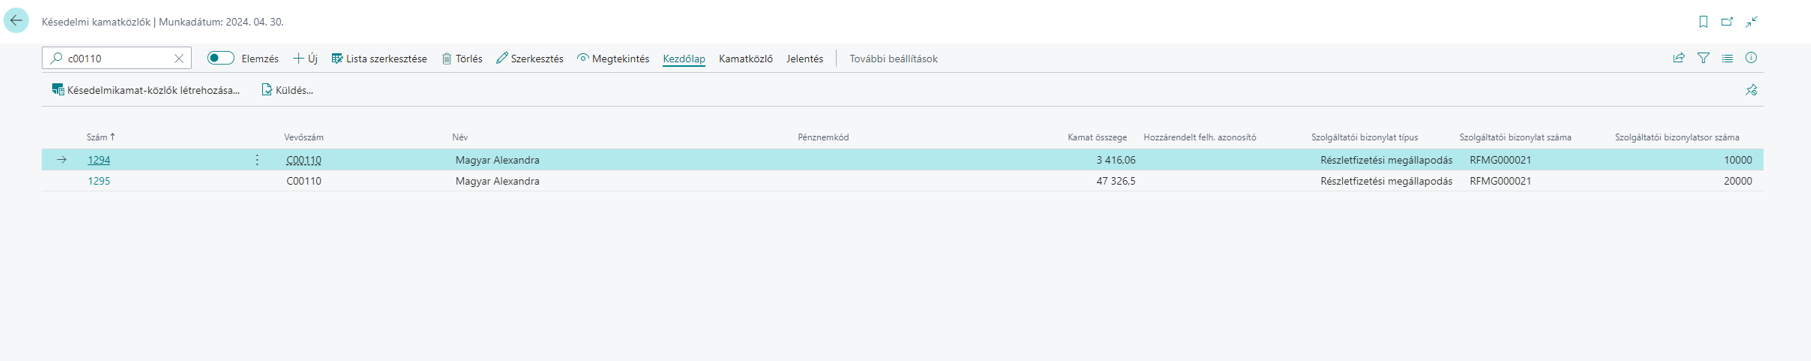Screen dimensions: 1811x361
Task: Select interest amount 47 326,5
Action: pyautogui.click(x=1116, y=181)
